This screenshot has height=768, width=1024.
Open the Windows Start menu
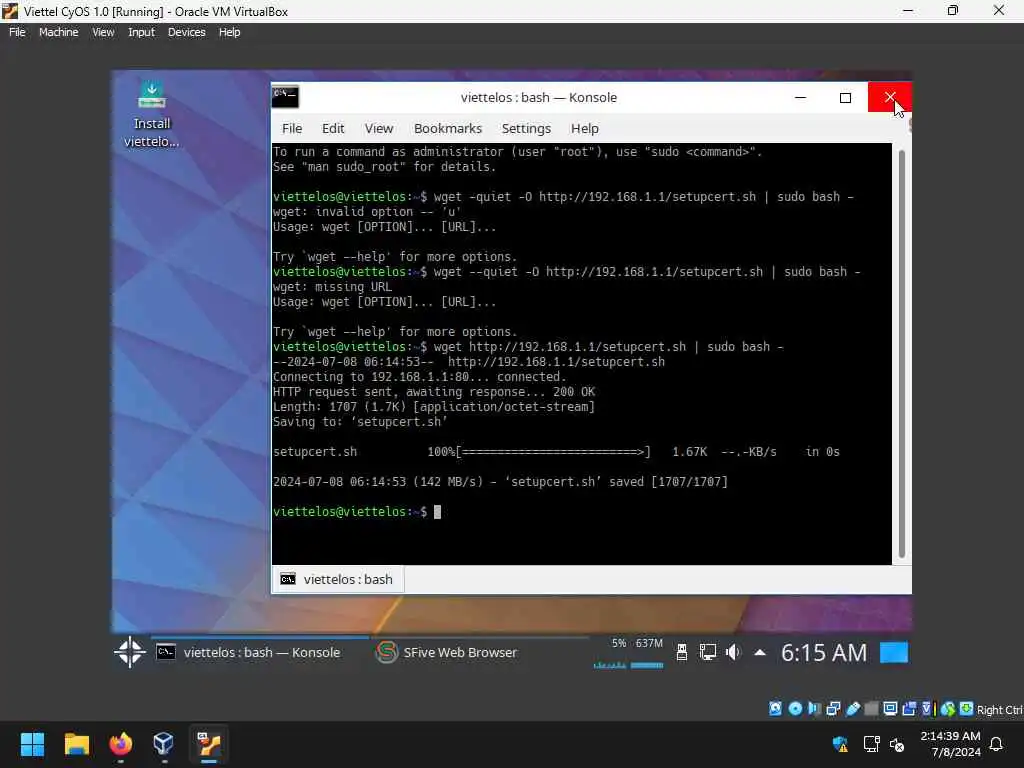[32, 744]
